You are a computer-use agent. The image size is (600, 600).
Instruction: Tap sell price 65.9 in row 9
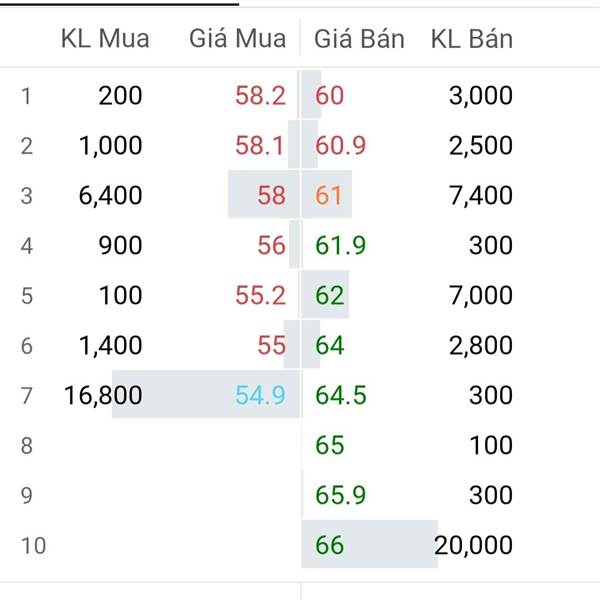(341, 495)
